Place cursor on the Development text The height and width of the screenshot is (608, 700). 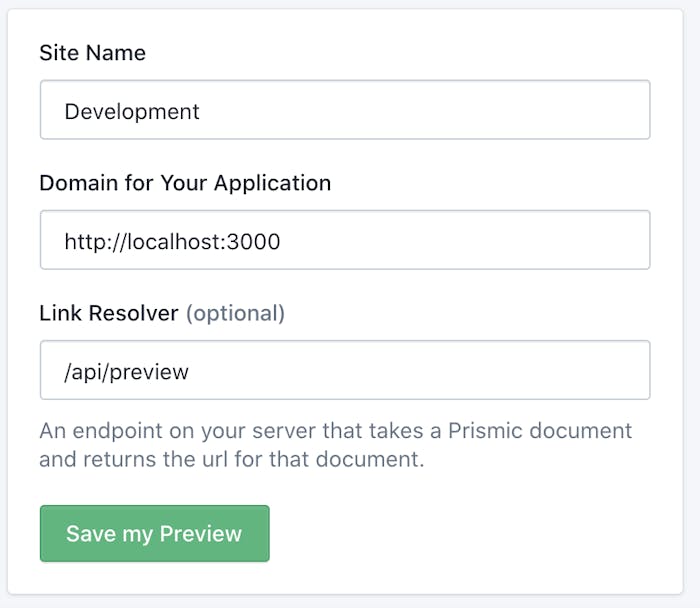132,112
